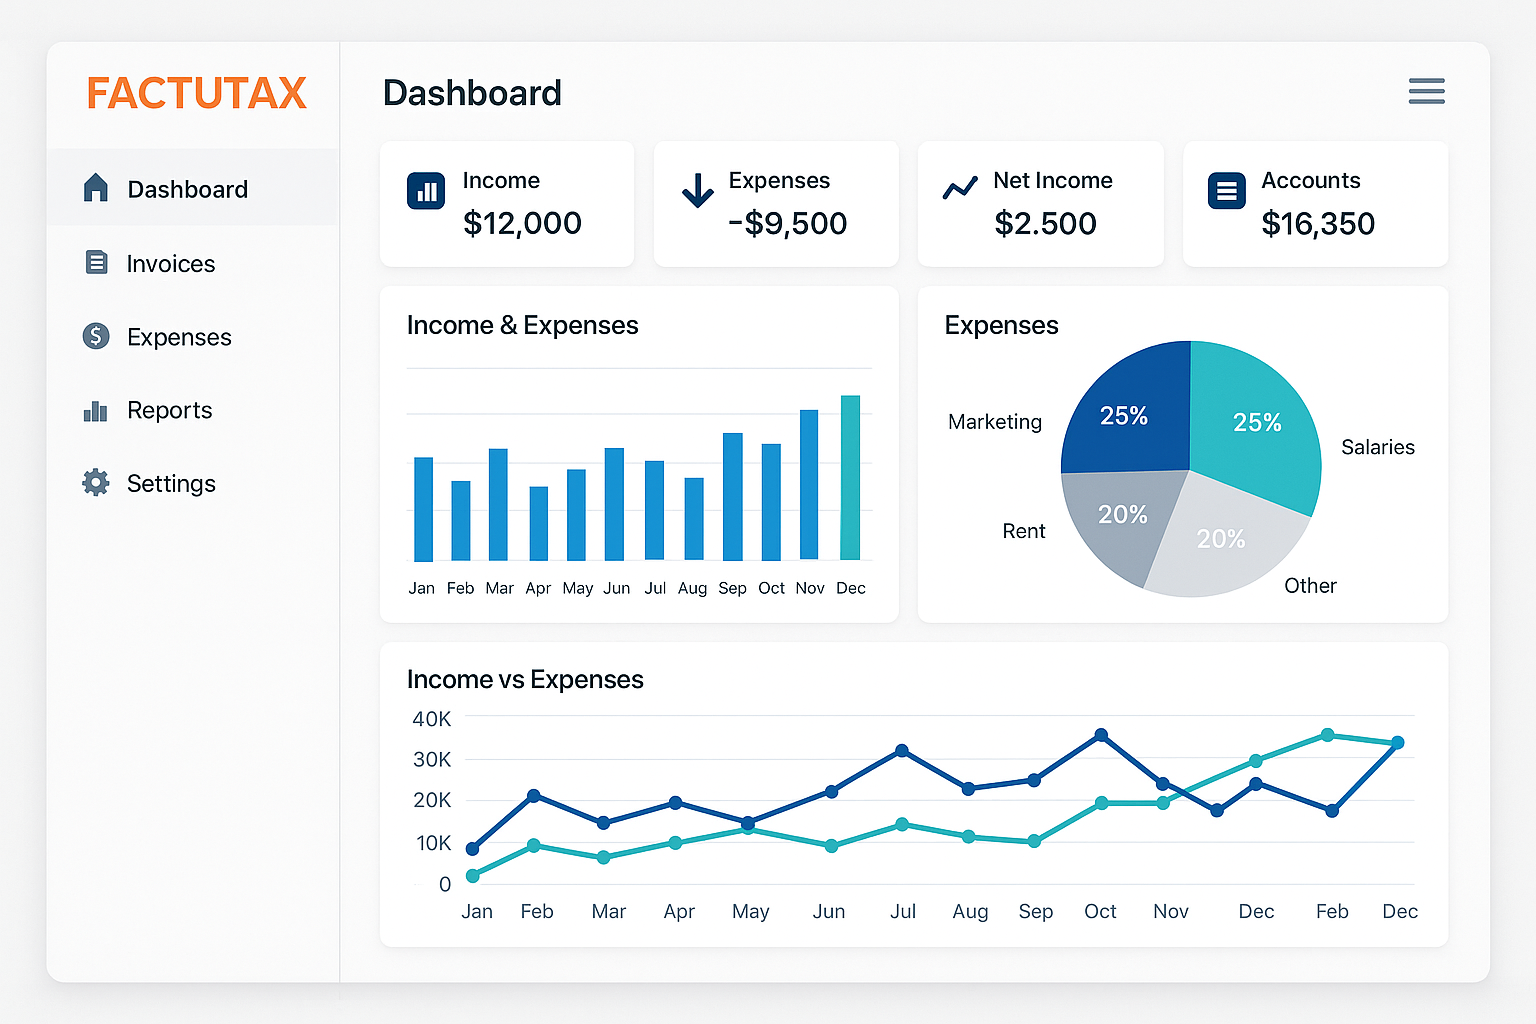This screenshot has height=1024, width=1536.
Task: Click the Dashboard home icon in sidebar
Action: [96, 187]
